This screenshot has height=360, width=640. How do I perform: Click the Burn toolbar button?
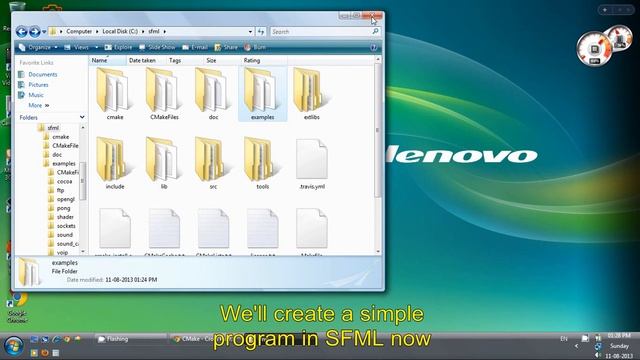tap(255, 47)
